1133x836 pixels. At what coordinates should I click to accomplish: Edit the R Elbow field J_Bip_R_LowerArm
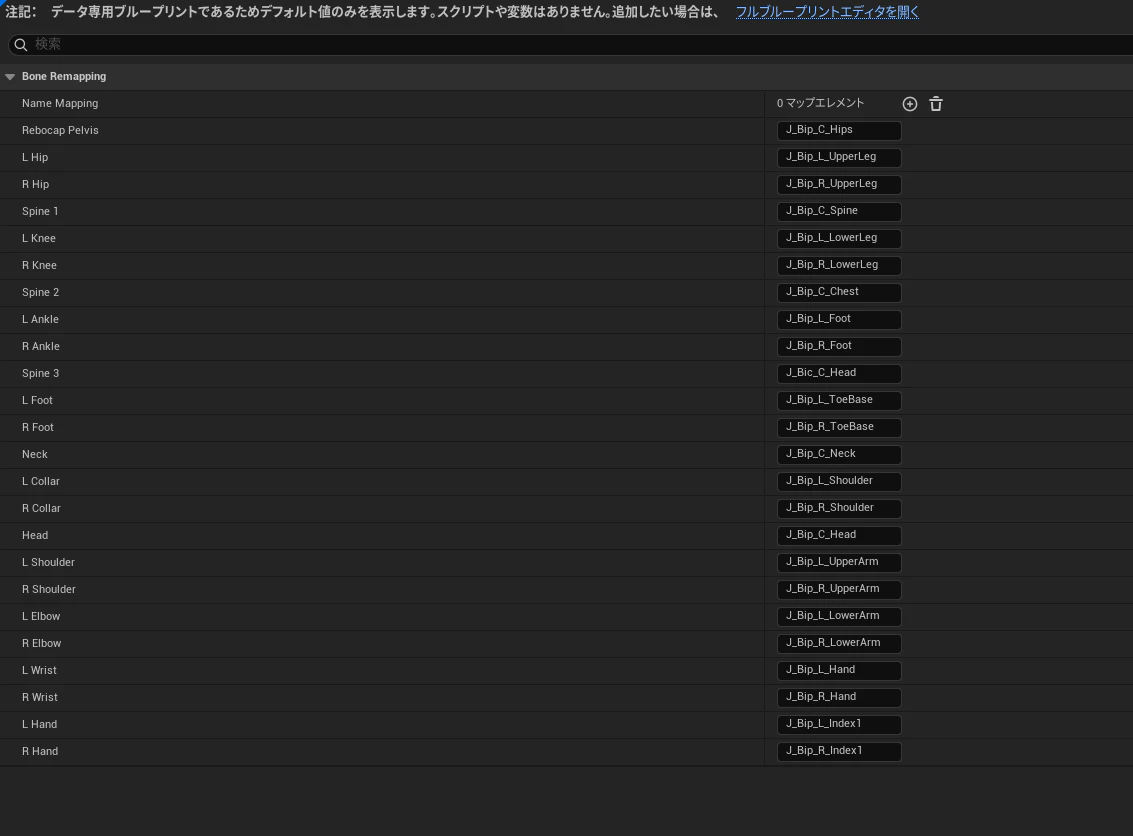click(x=839, y=642)
